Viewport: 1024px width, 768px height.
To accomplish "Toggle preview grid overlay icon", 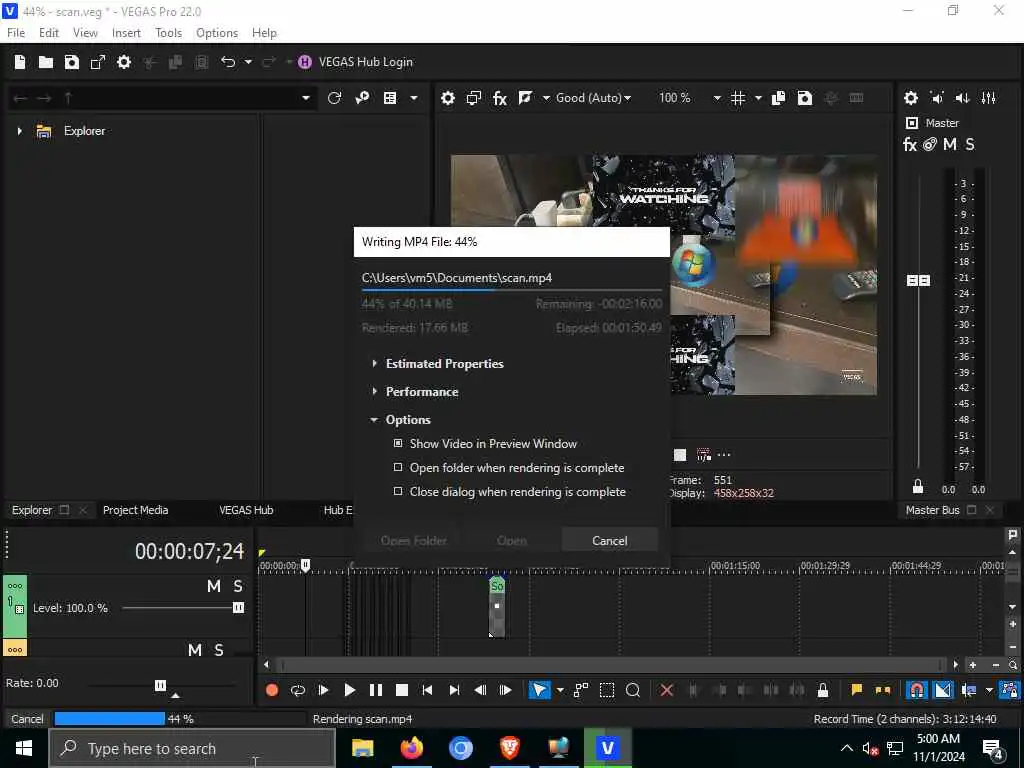I will coord(738,98).
